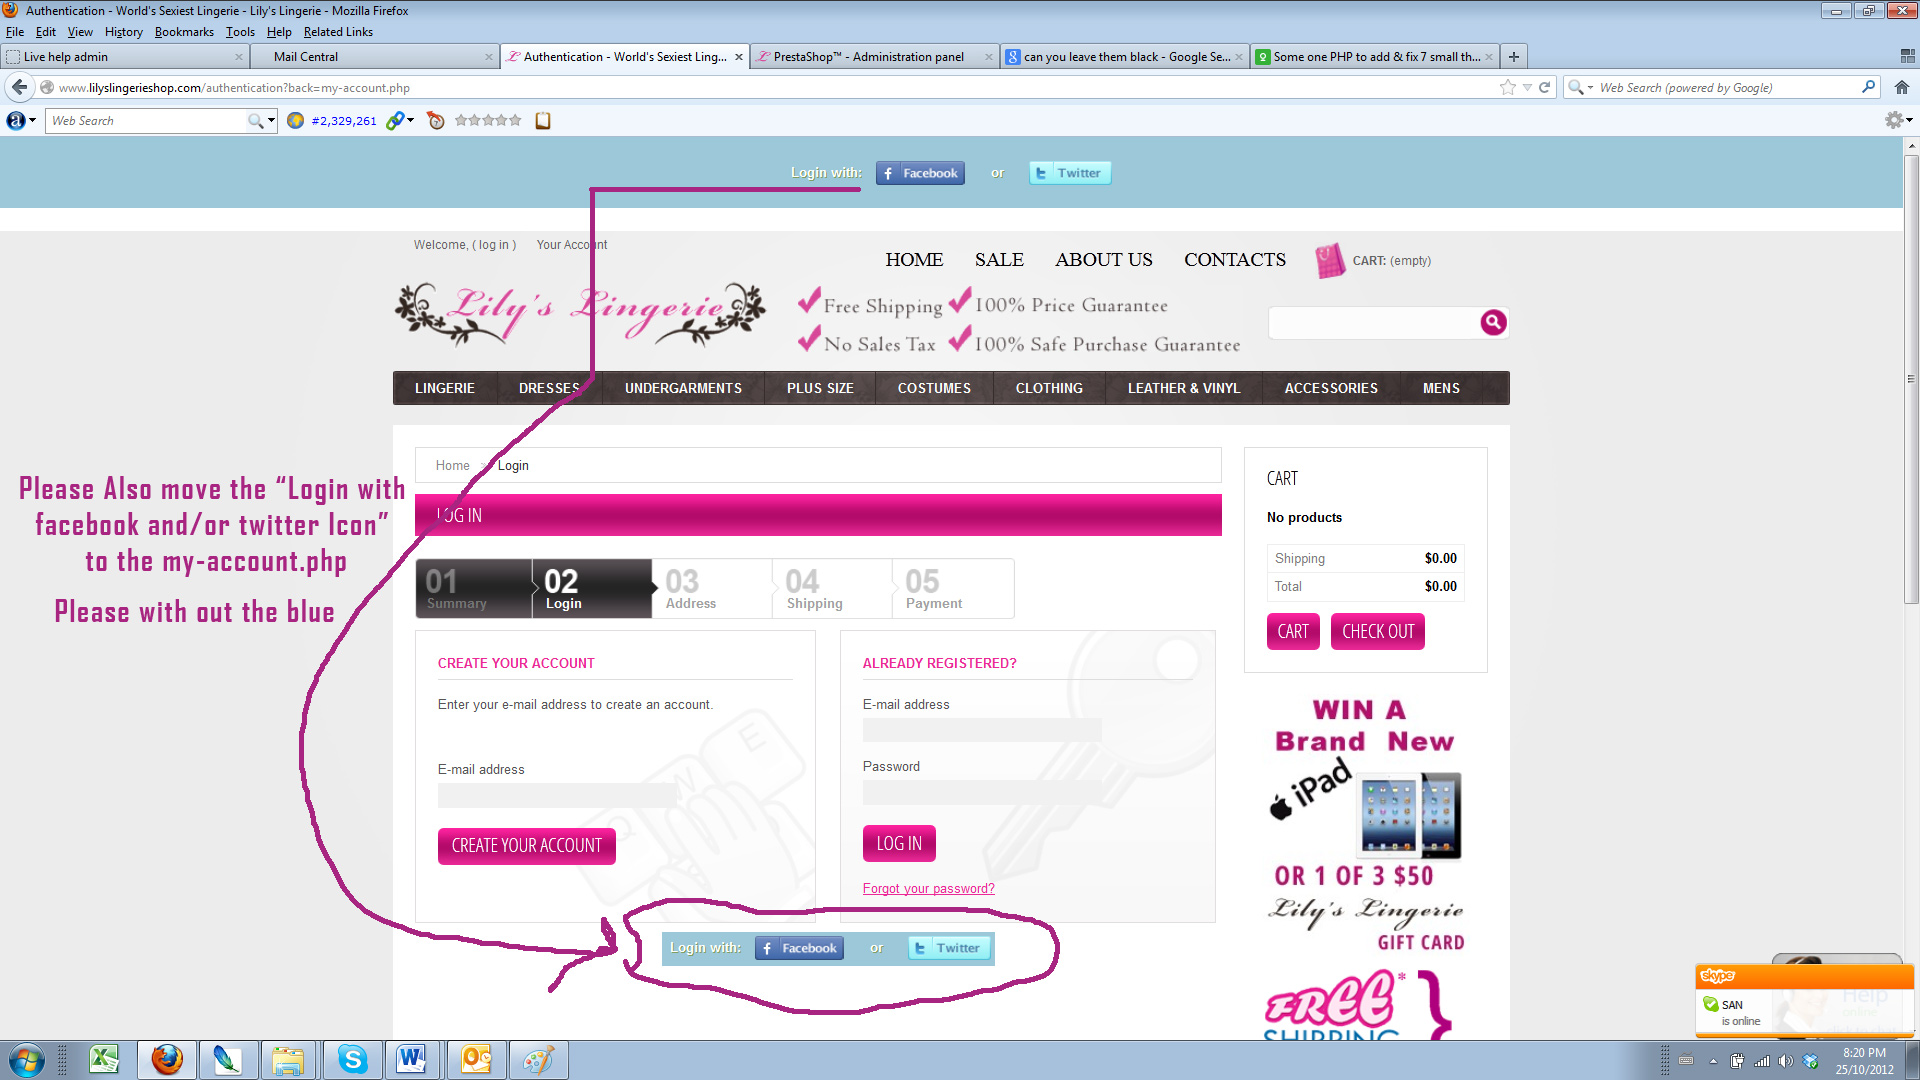
Task: Click the pink shopping bag cart icon
Action: (x=1329, y=260)
